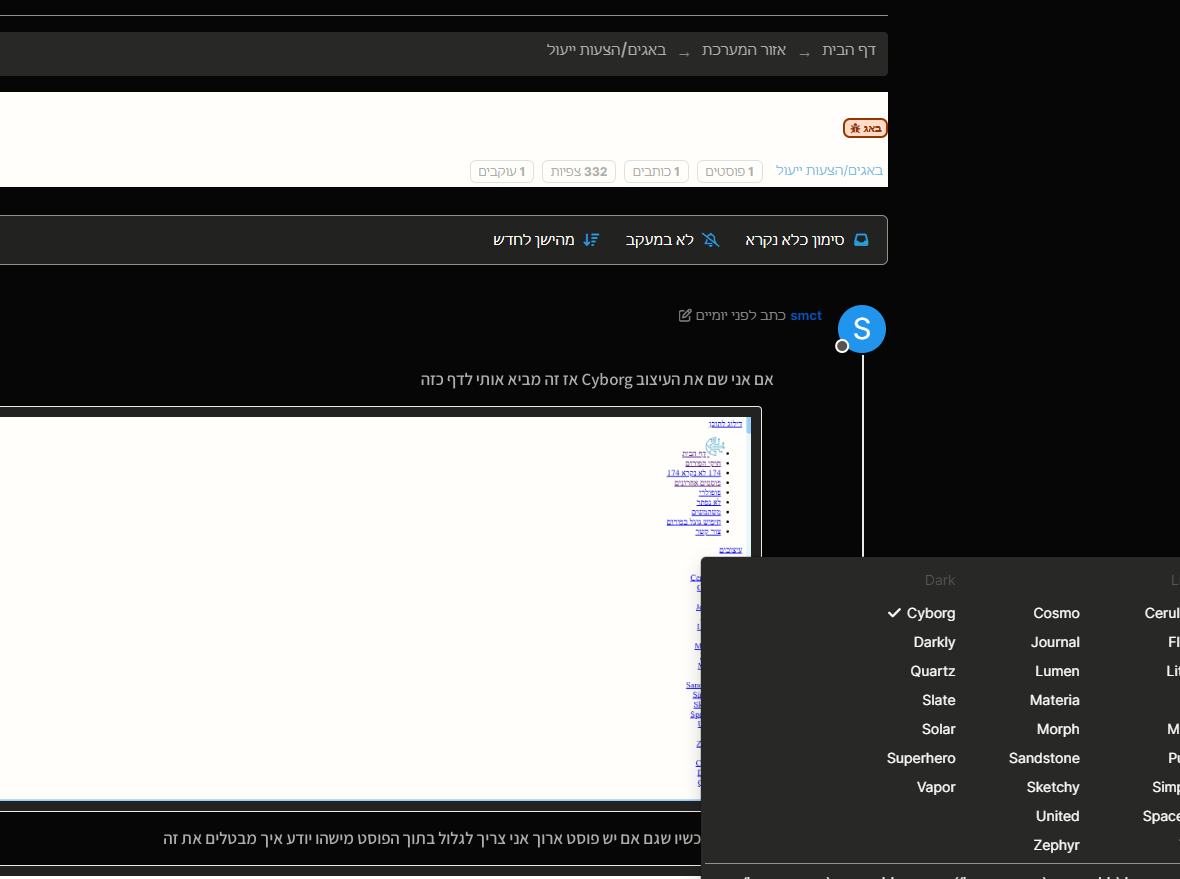Choose the Superhero dark skin
1180x879 pixels.
[921, 758]
